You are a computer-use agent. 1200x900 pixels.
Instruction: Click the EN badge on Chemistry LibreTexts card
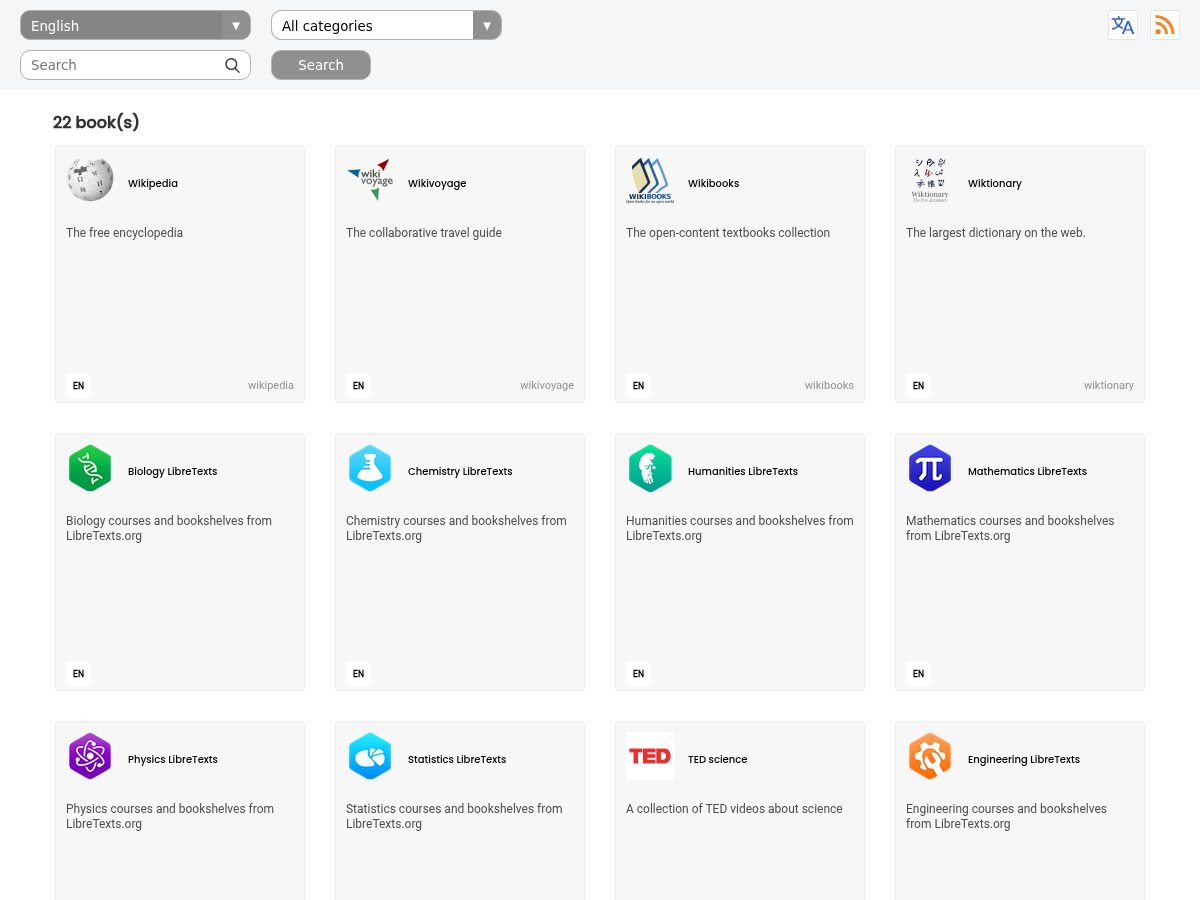(x=358, y=673)
